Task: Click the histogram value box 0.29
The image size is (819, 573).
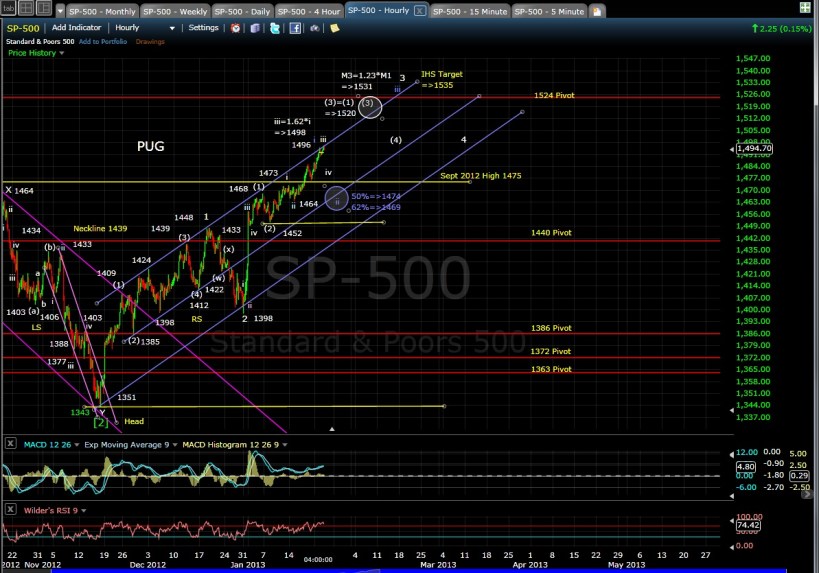Action: 799,475
